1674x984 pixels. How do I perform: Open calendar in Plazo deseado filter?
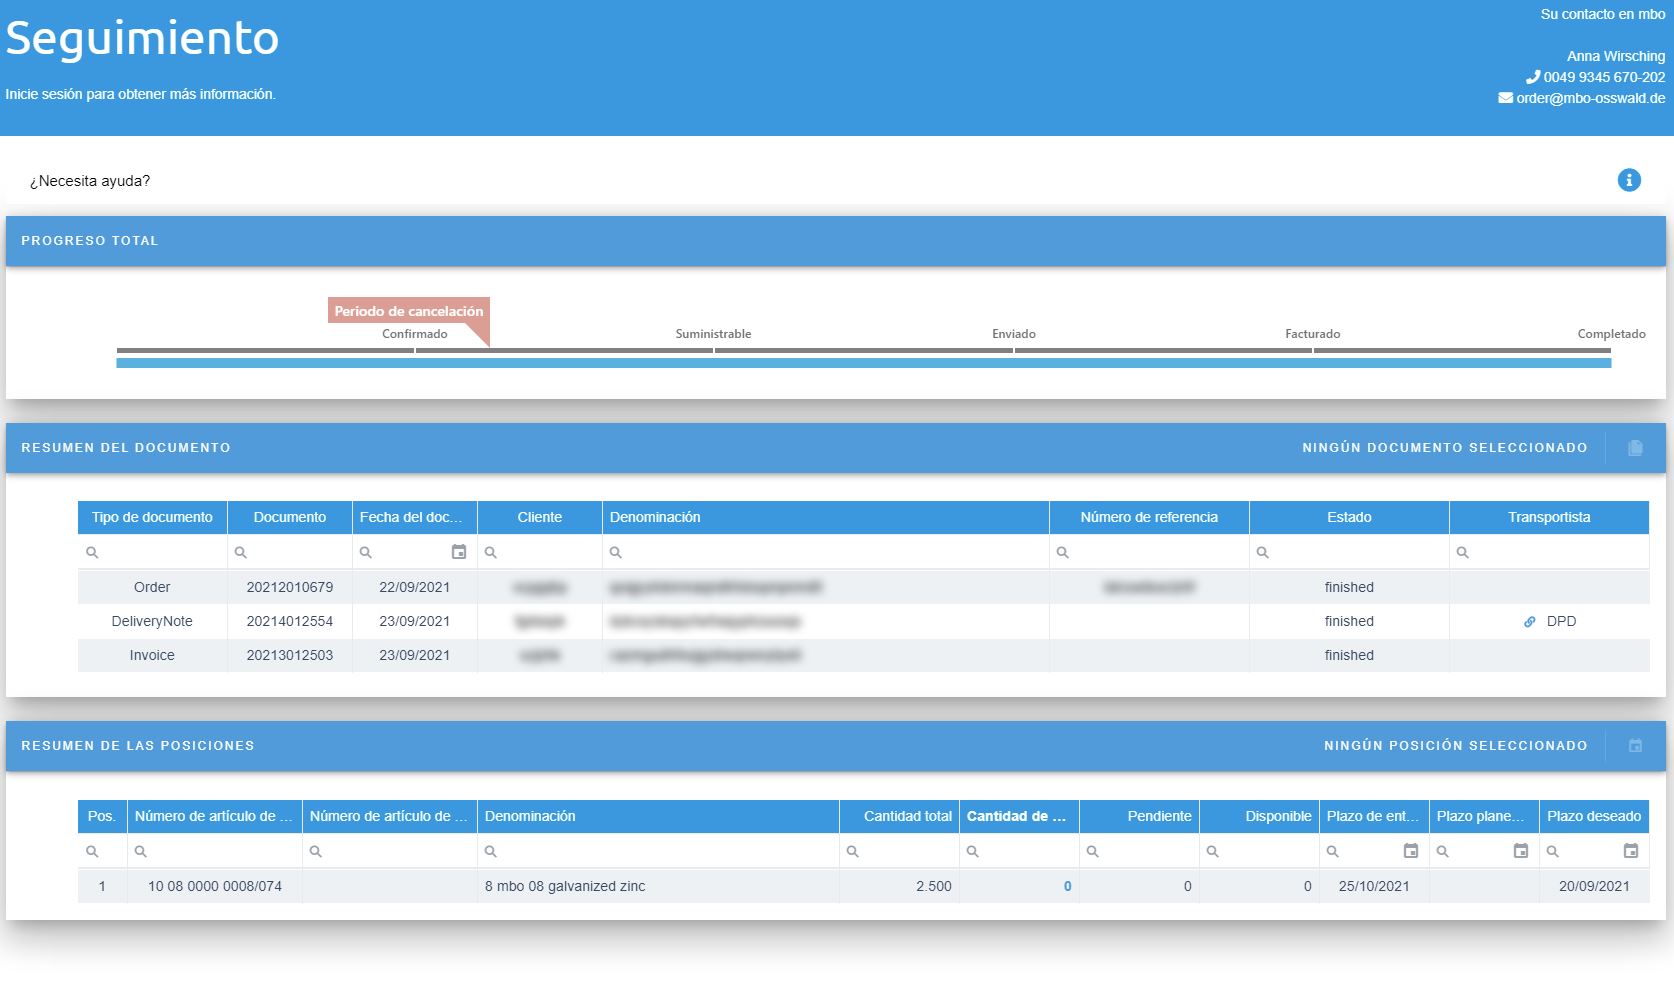(1630, 851)
